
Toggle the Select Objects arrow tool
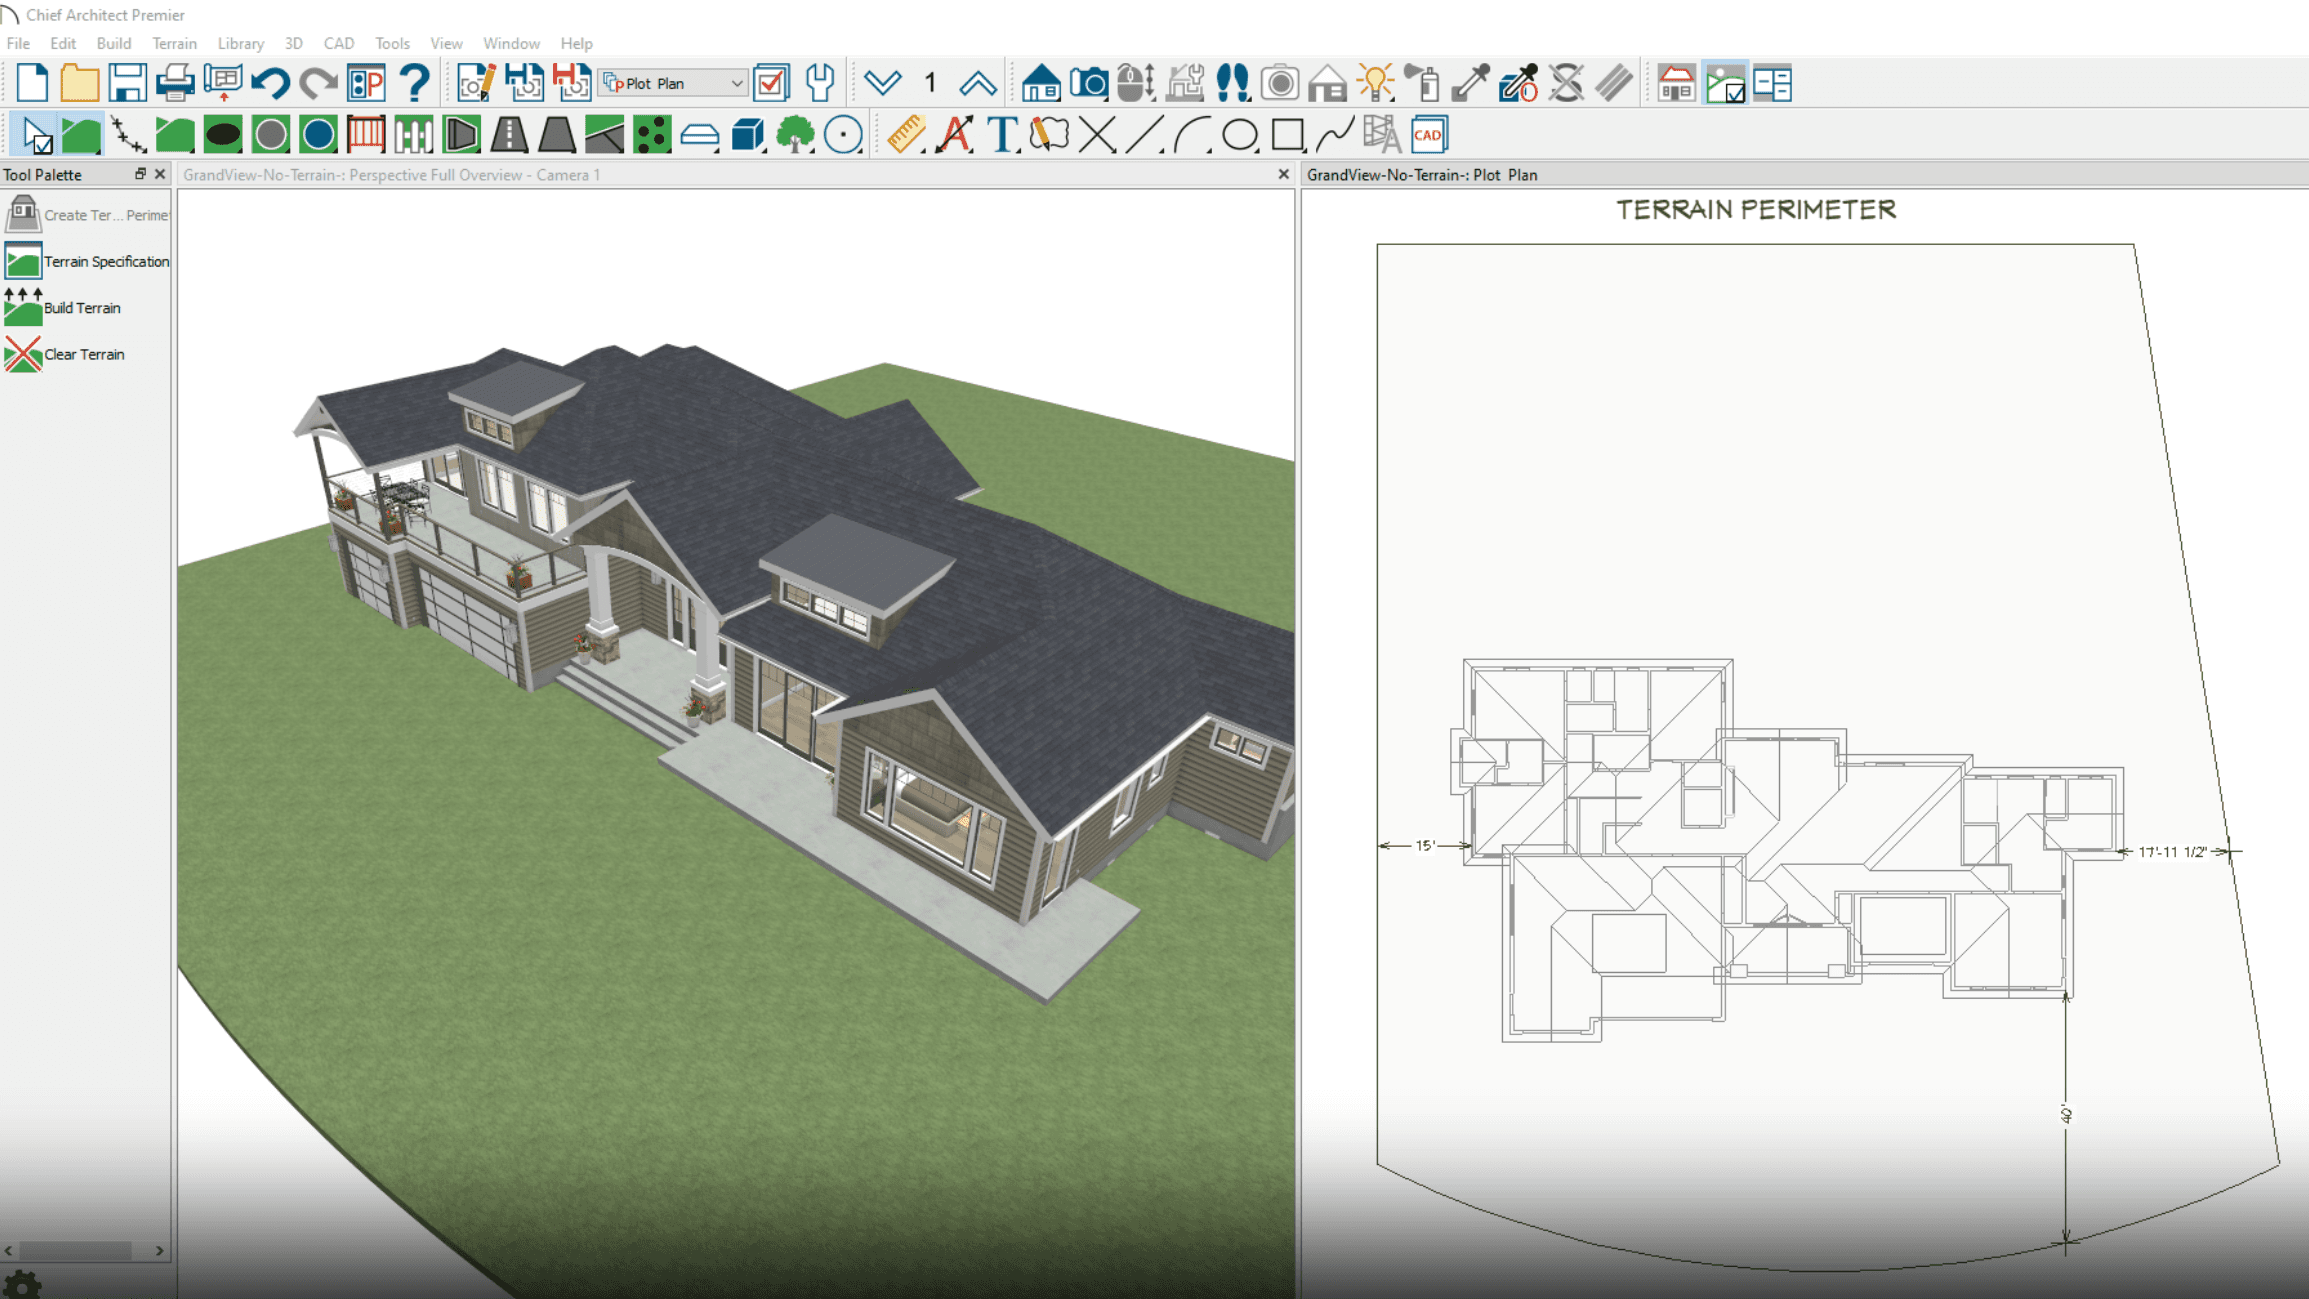[36, 135]
